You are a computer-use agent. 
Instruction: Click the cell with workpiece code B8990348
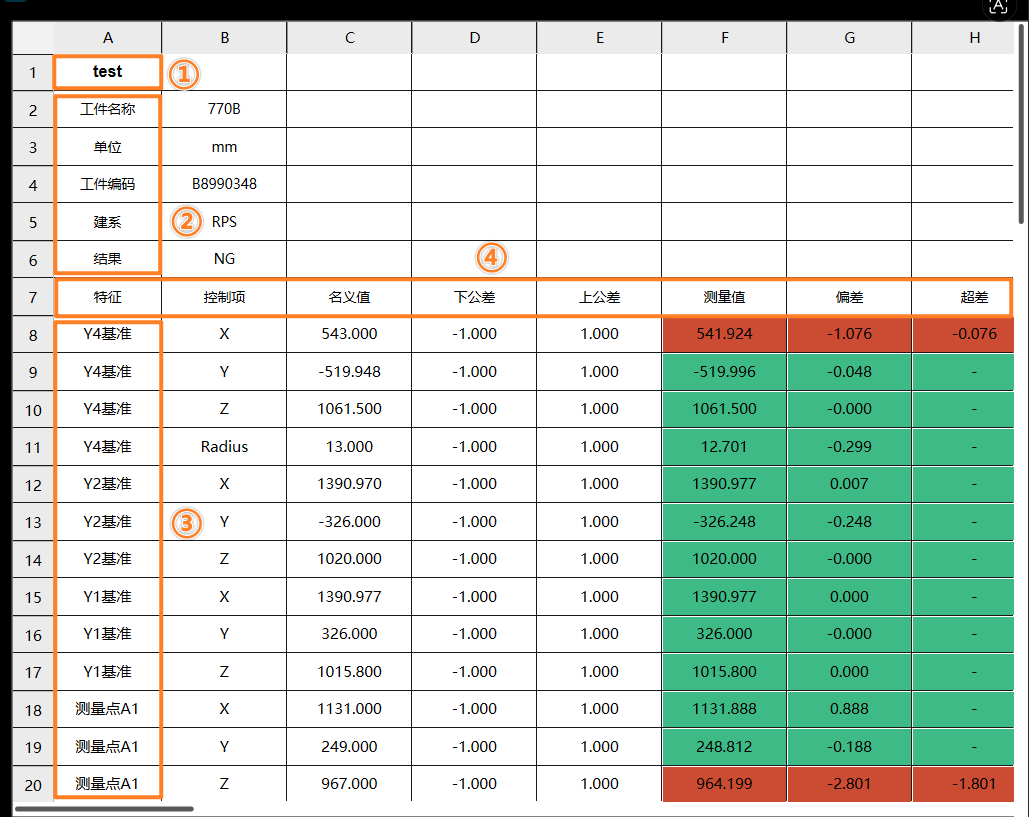click(x=224, y=184)
